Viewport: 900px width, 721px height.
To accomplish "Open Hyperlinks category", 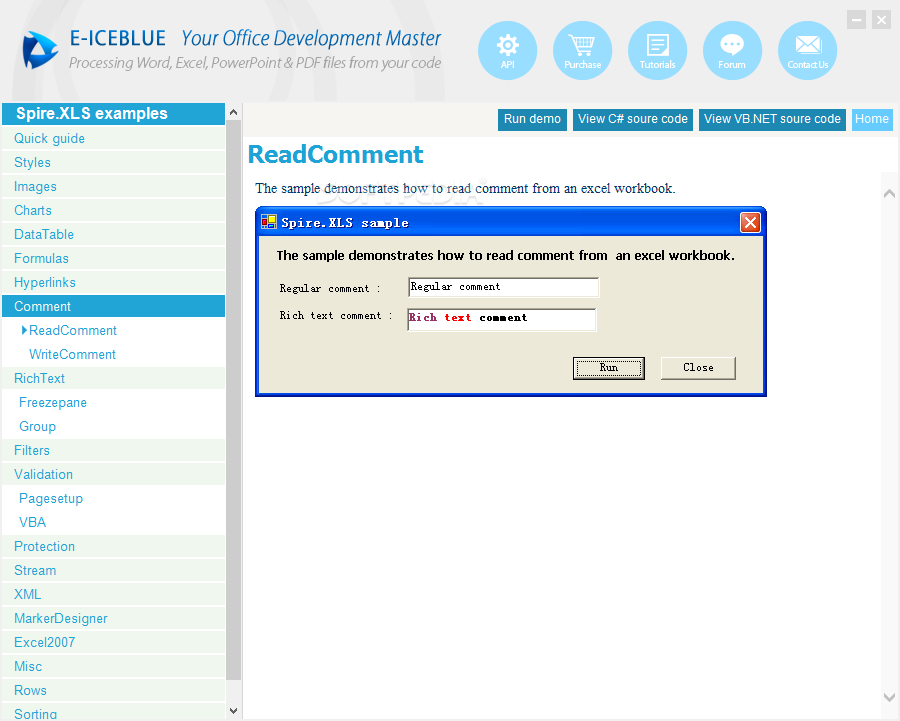I will tap(114, 282).
